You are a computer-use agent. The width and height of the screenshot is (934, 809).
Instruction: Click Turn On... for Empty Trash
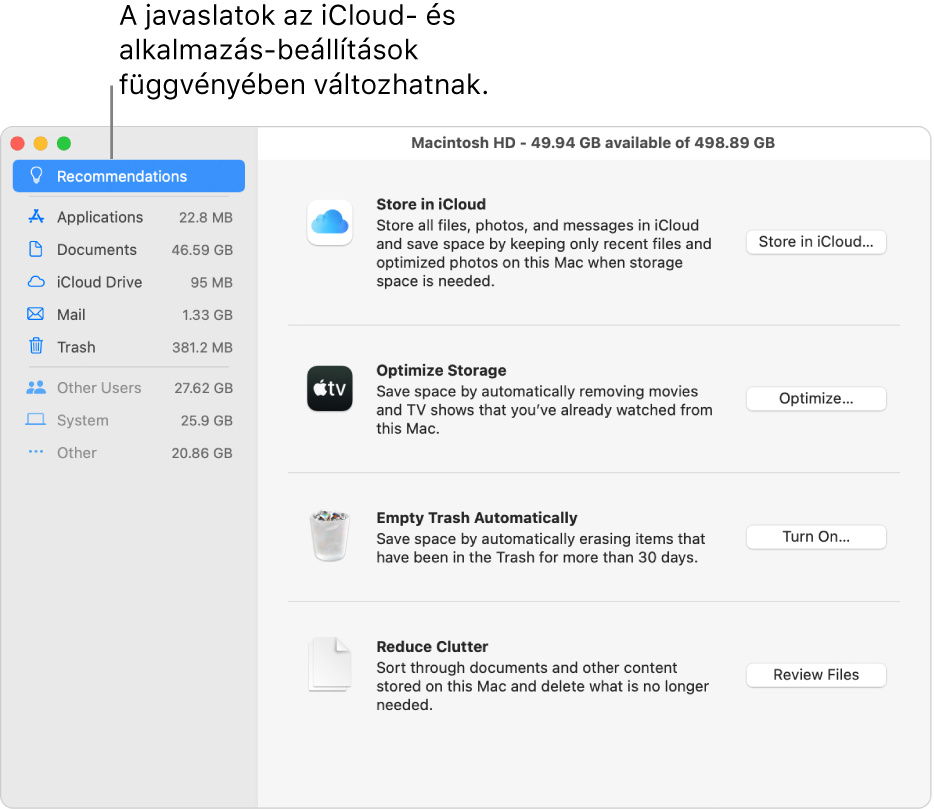(x=816, y=537)
